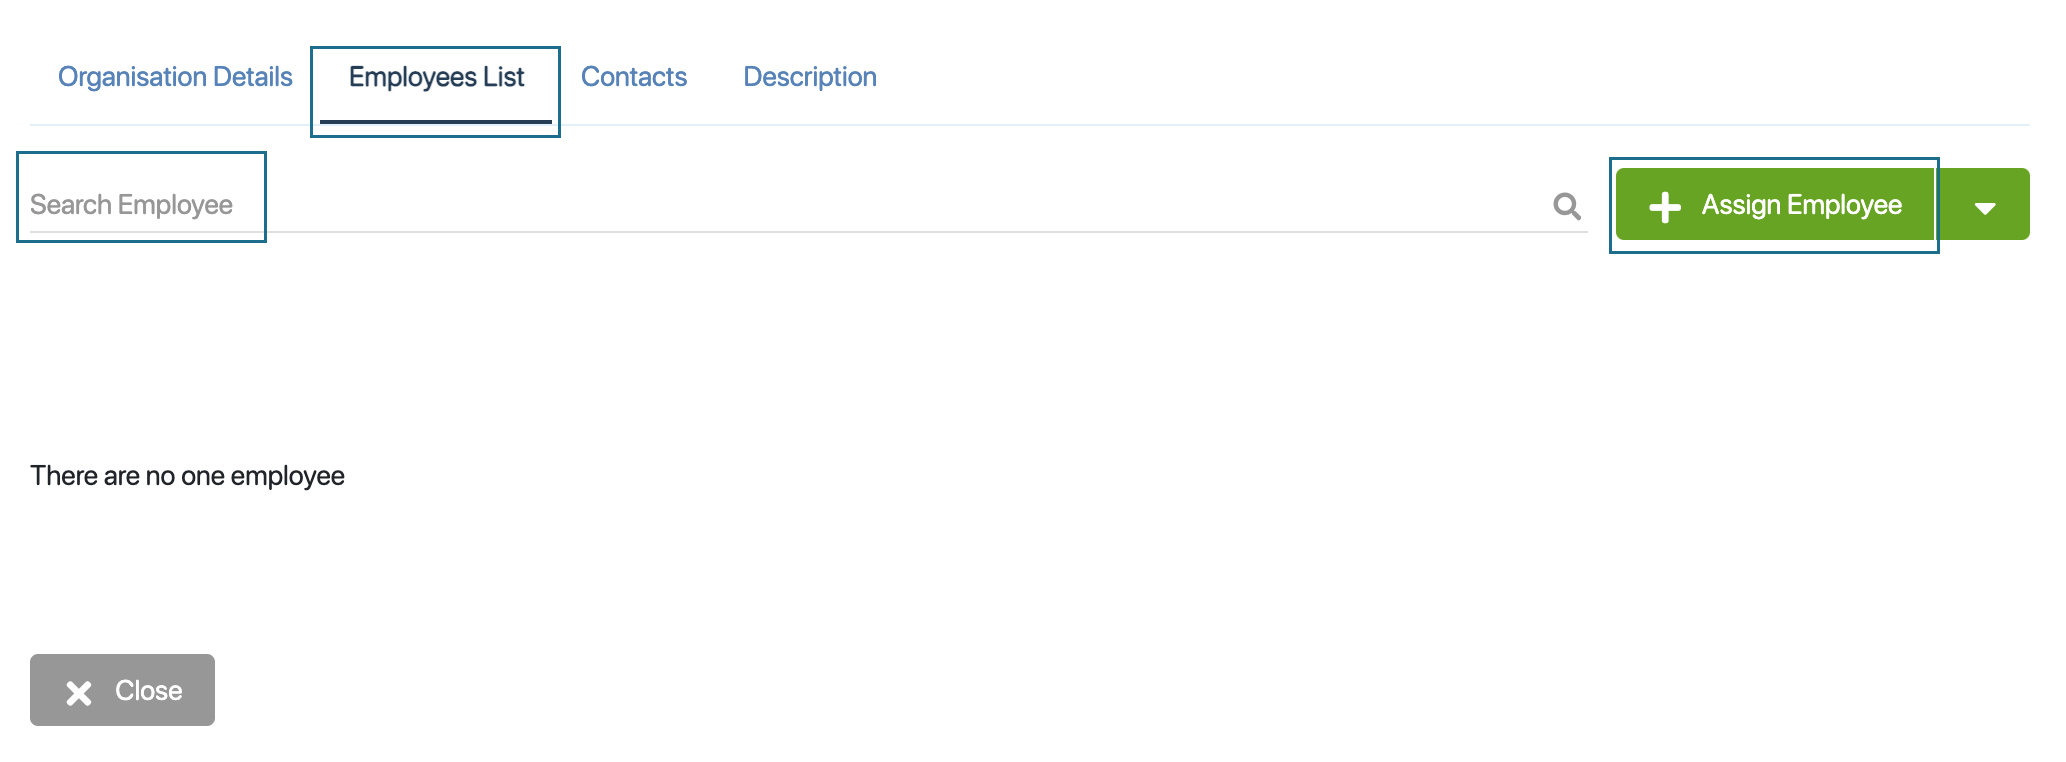Click the plus icon on Assign Employee
Screen dimensions: 2066x762
pos(1665,207)
